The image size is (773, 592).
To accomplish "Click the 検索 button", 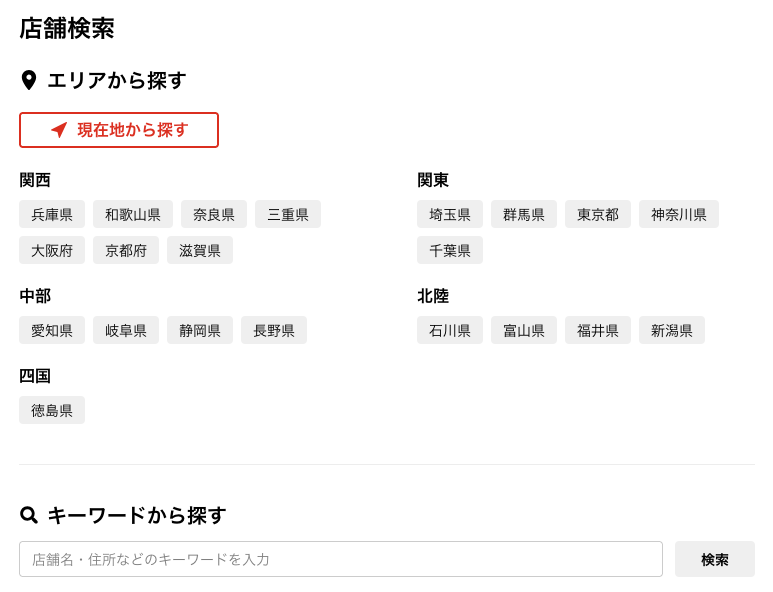I will (x=714, y=559).
